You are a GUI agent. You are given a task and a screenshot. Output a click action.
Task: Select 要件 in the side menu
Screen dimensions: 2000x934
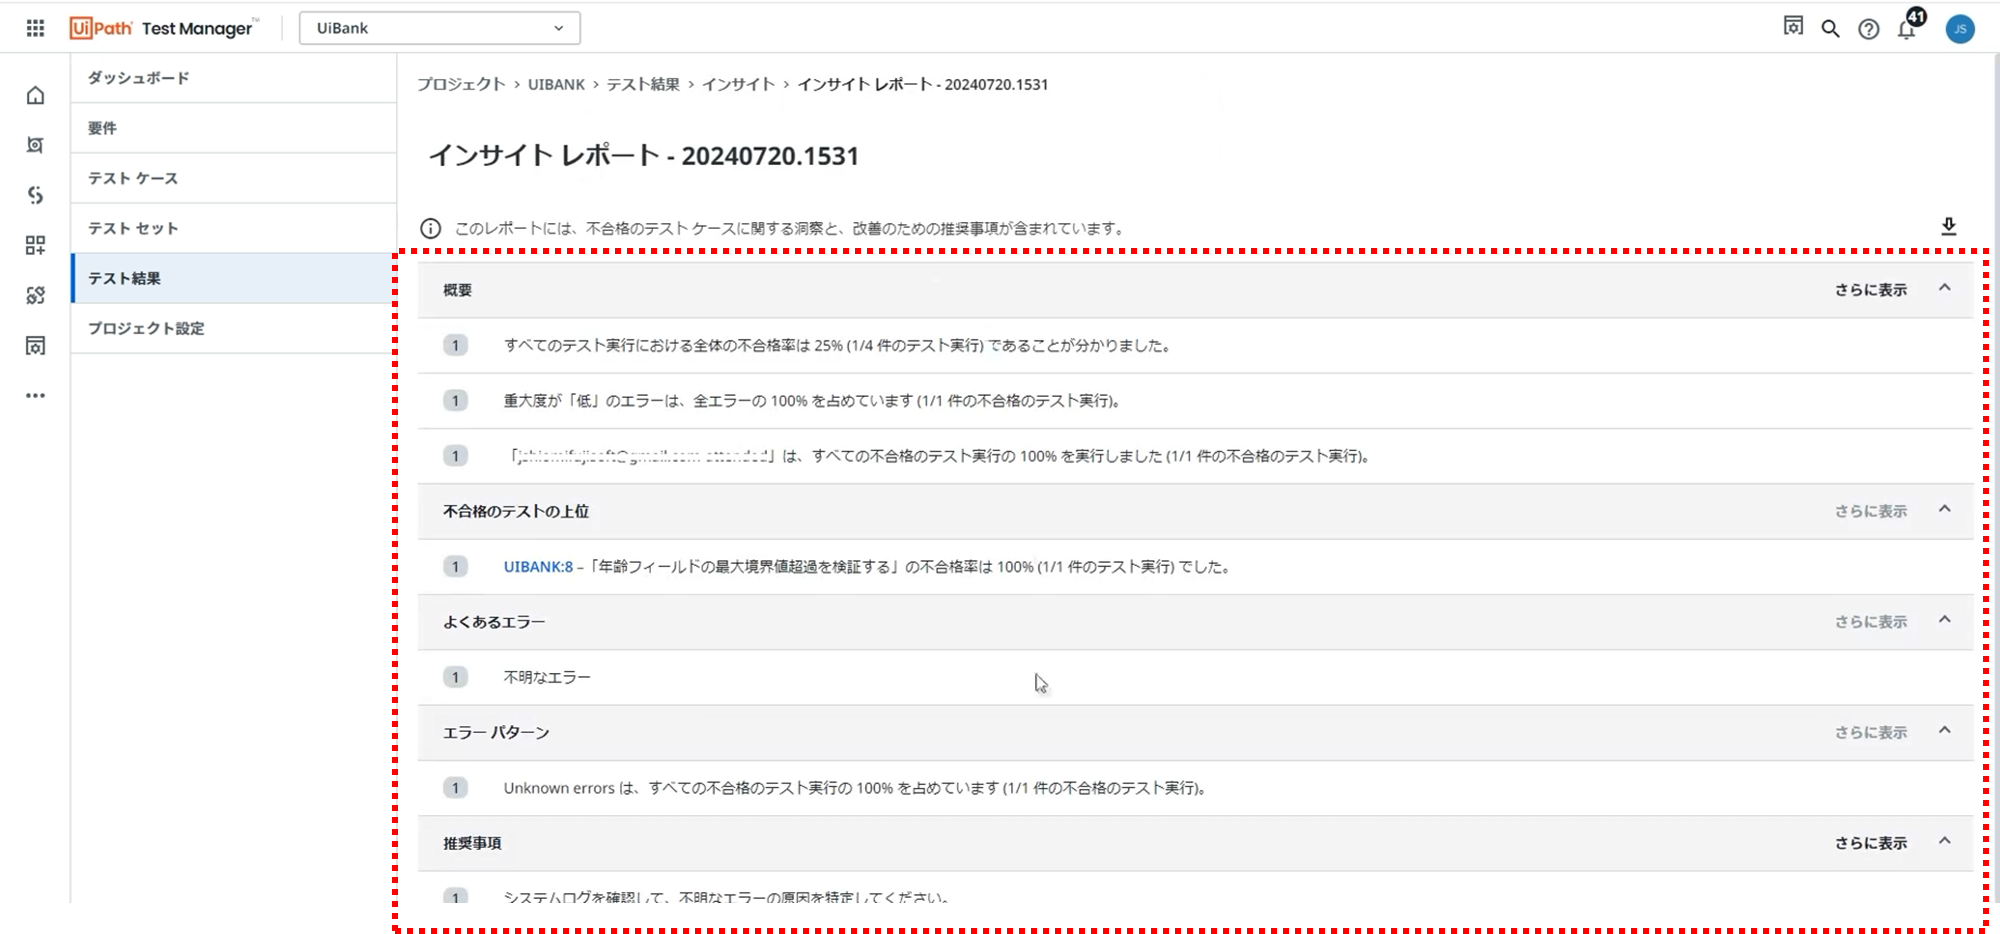point(234,128)
